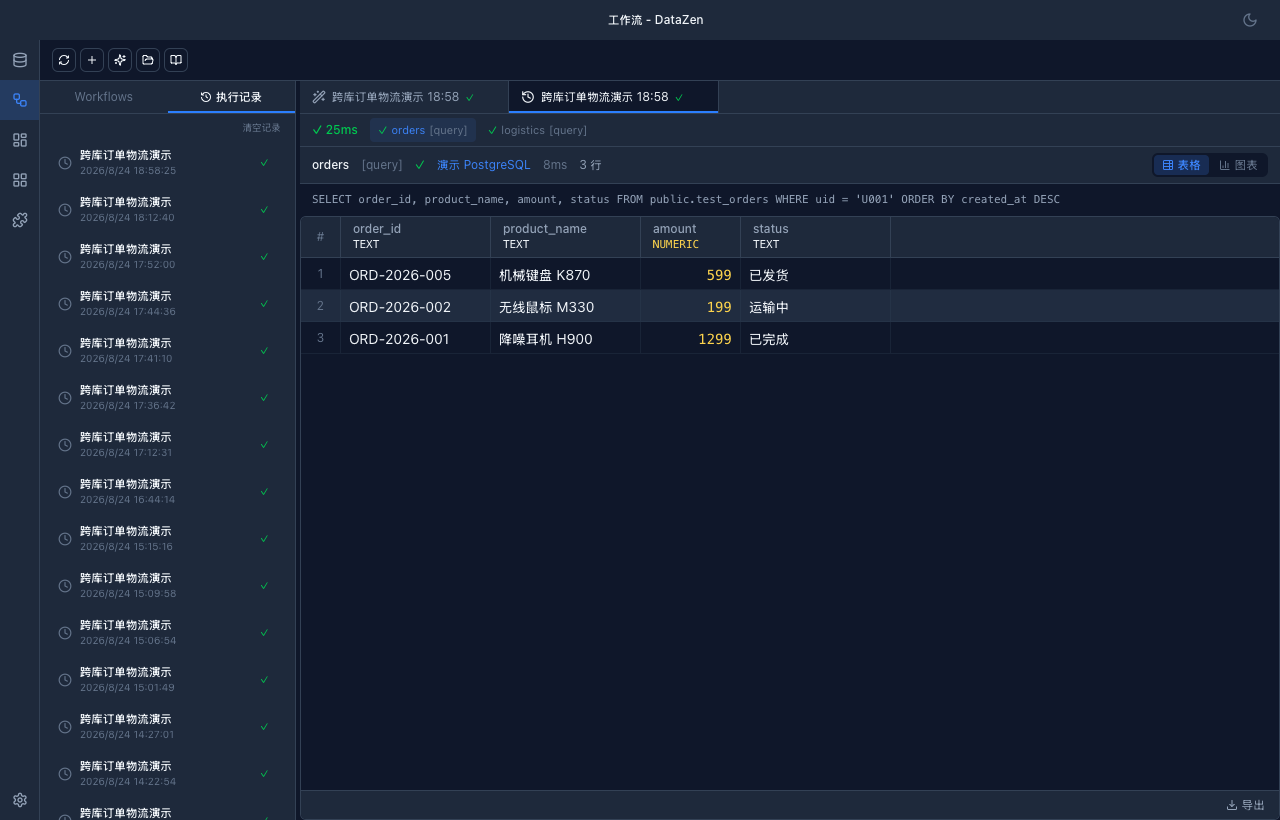This screenshot has height=820, width=1280.
Task: Select the logistics [query] step
Action: point(537,130)
